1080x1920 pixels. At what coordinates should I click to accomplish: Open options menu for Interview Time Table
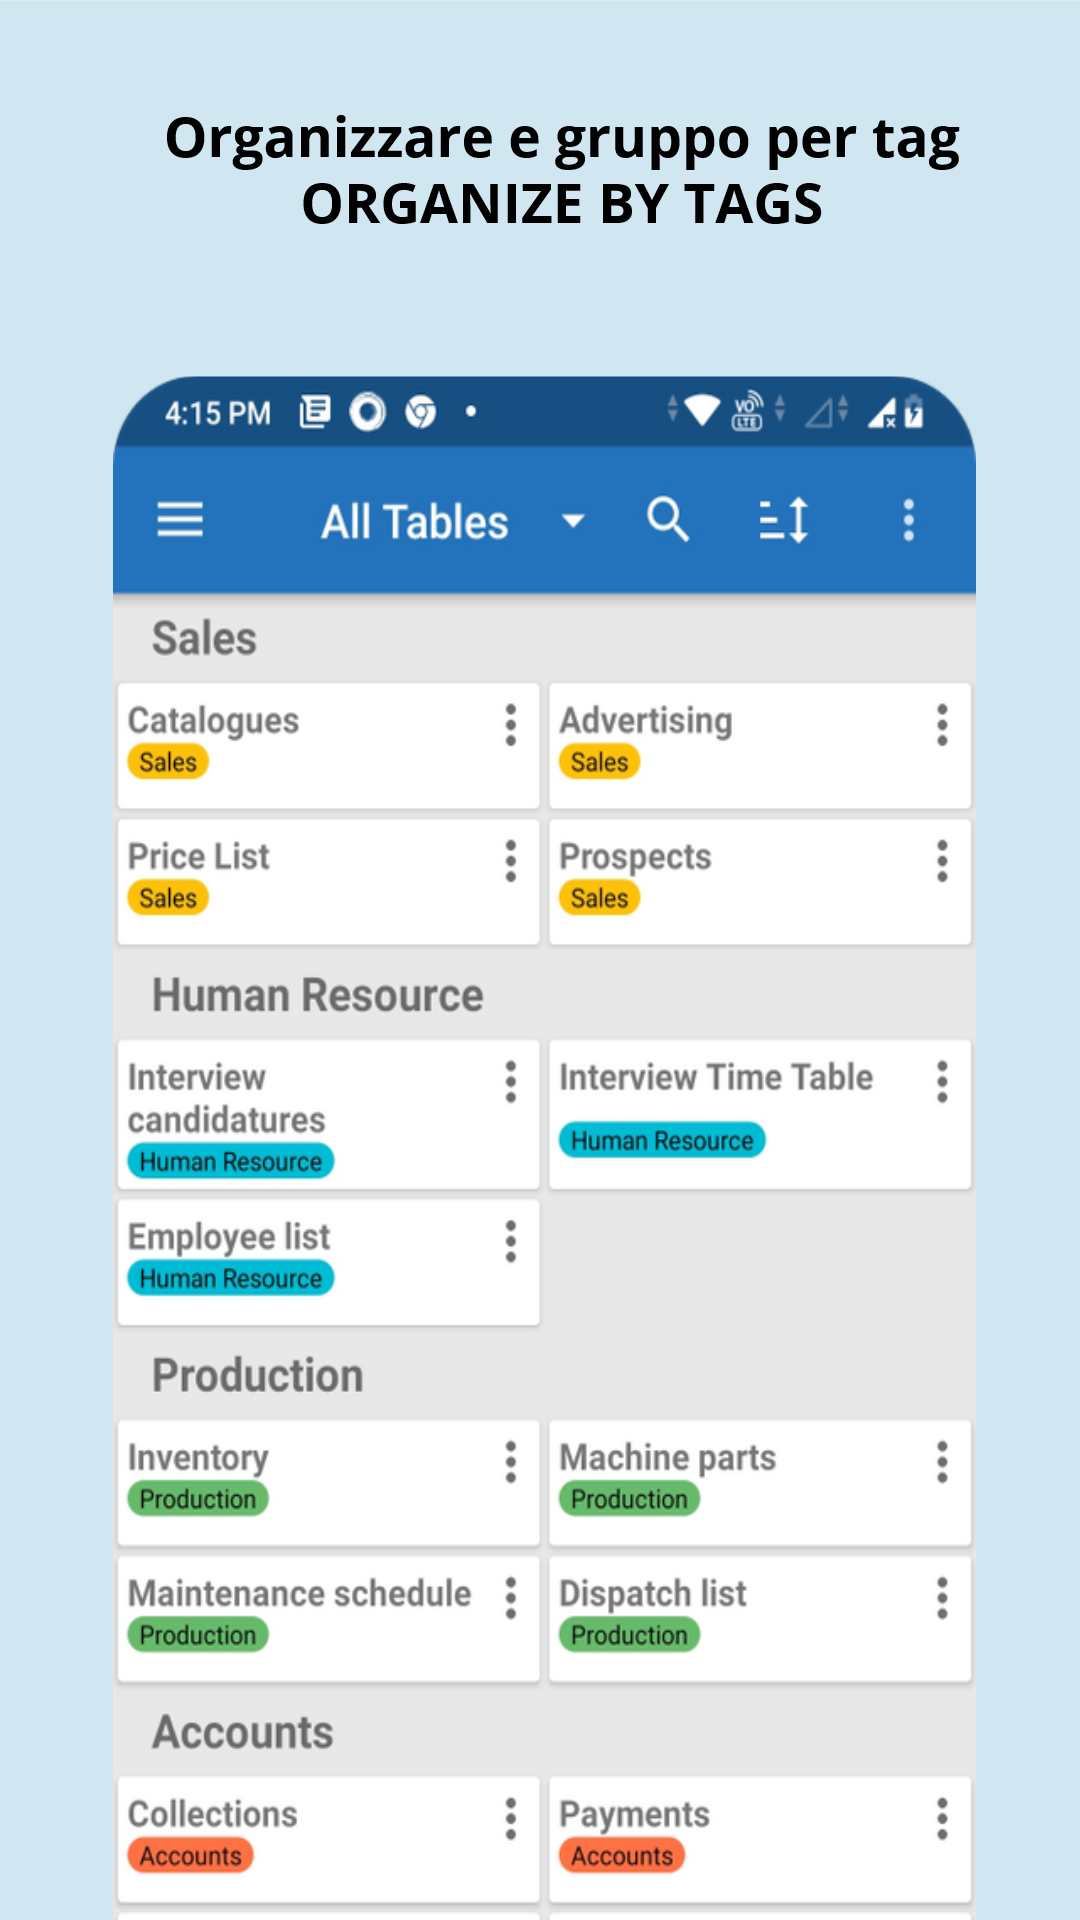click(942, 1082)
